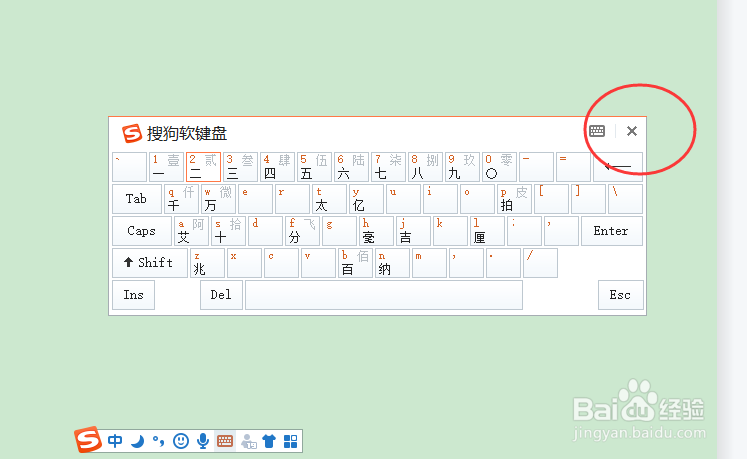747x459 pixels.
Task: Click the 2 key showing 二
Action: pos(203,167)
